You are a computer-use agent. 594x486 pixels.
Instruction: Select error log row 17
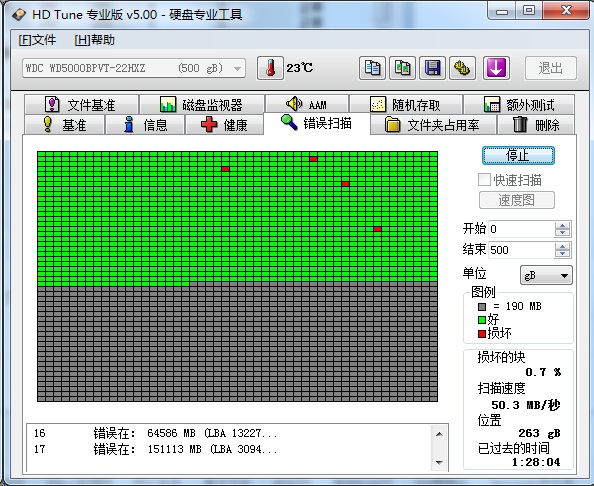tap(229, 450)
